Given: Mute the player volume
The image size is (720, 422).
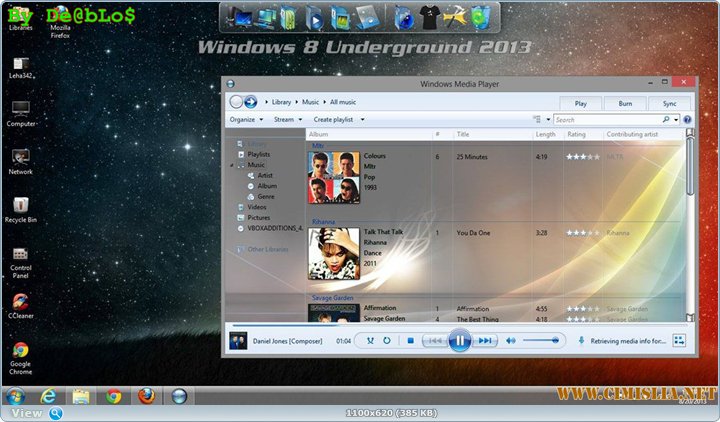Looking at the screenshot, I should [x=510, y=341].
